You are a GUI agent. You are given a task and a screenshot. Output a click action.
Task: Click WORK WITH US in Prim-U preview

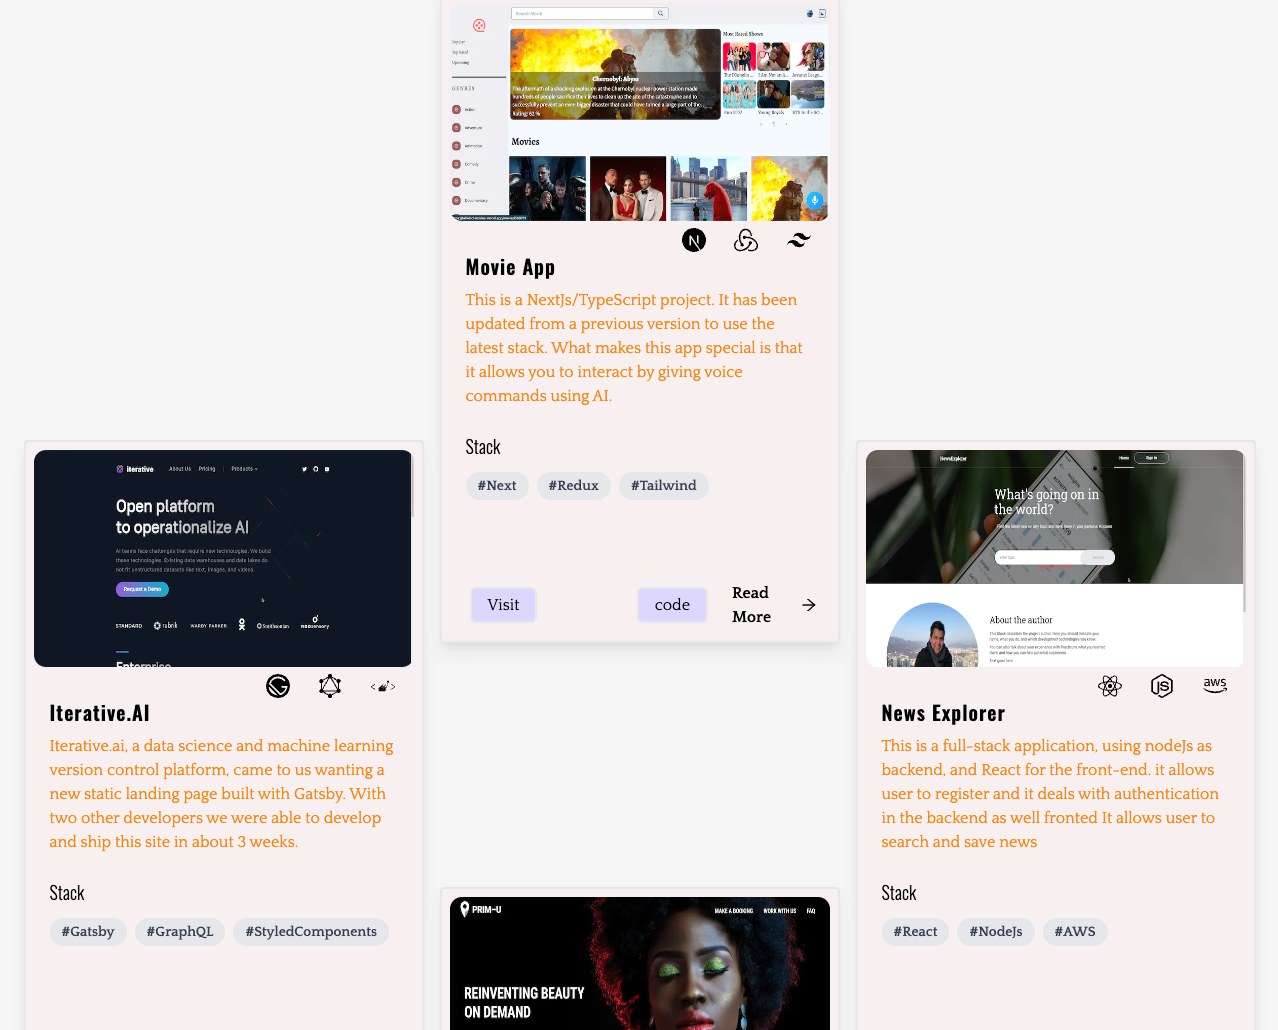tap(780, 911)
